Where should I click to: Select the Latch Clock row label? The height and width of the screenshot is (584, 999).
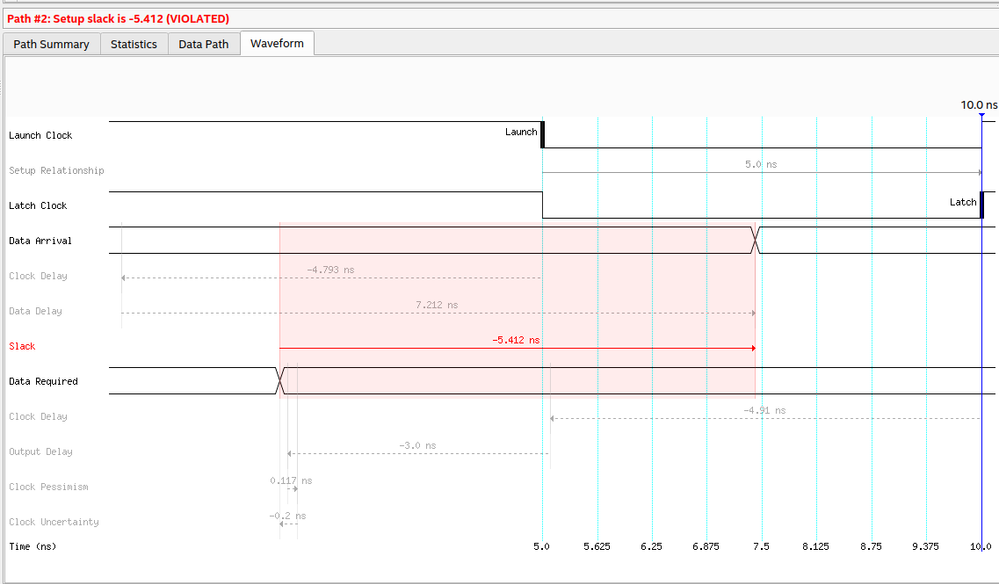tap(38, 206)
